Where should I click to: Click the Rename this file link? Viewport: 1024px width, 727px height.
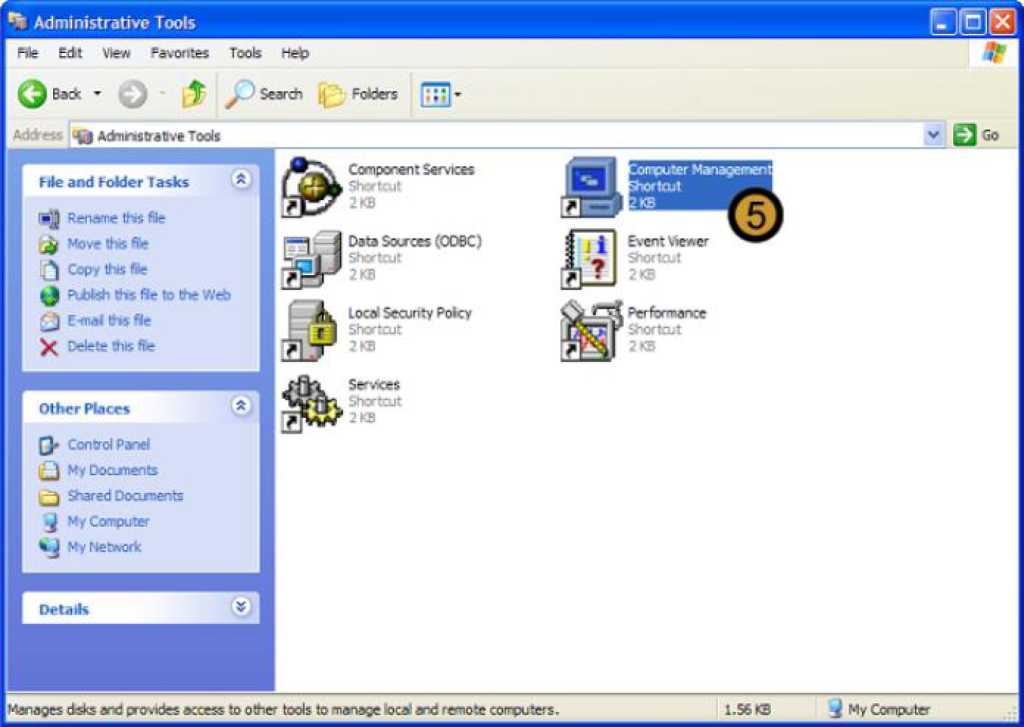[116, 218]
